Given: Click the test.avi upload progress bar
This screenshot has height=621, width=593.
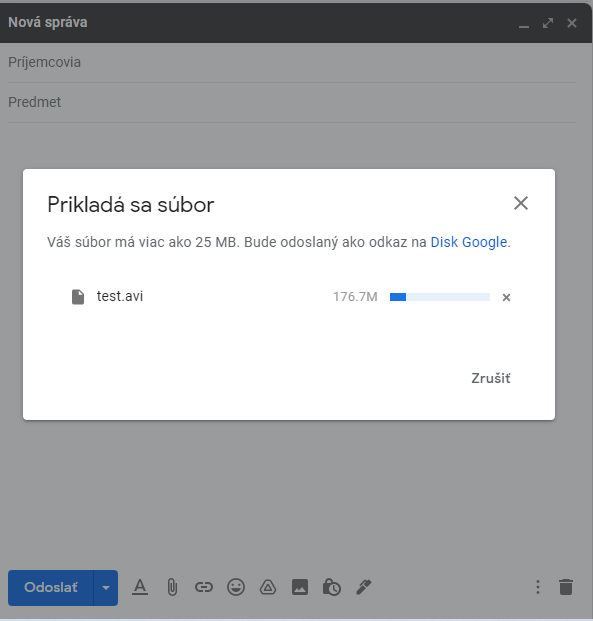Looking at the screenshot, I should click(440, 297).
